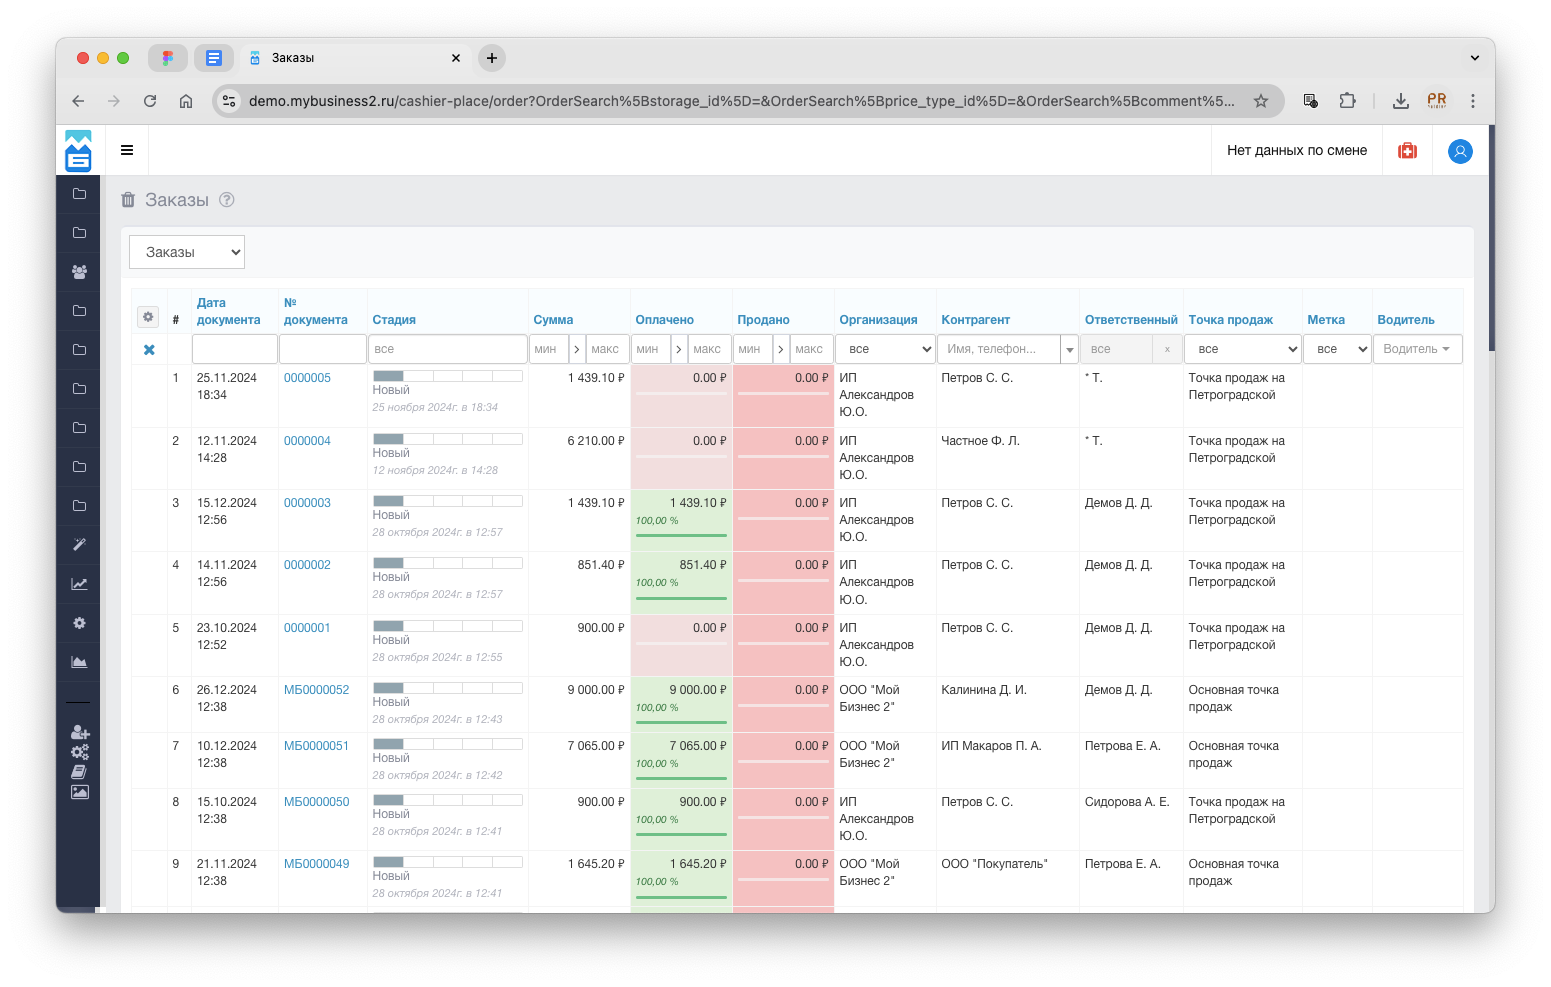Open the blue user profile avatar
1551x987 pixels.
(x=1460, y=151)
